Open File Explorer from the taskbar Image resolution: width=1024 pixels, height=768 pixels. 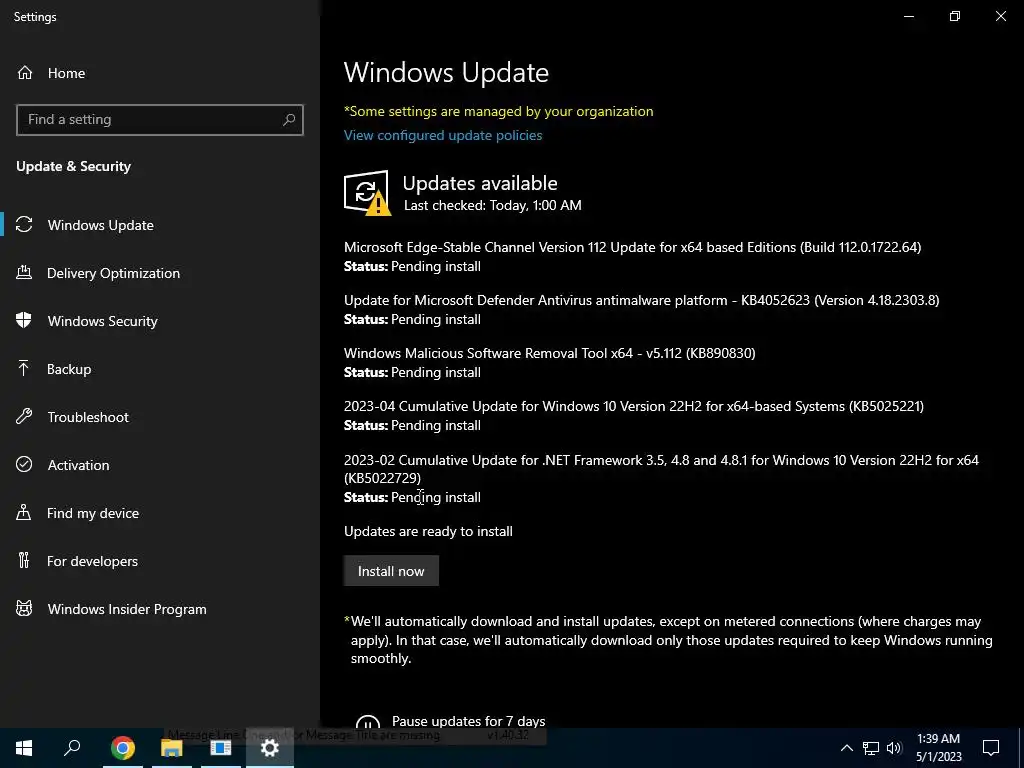click(x=172, y=748)
